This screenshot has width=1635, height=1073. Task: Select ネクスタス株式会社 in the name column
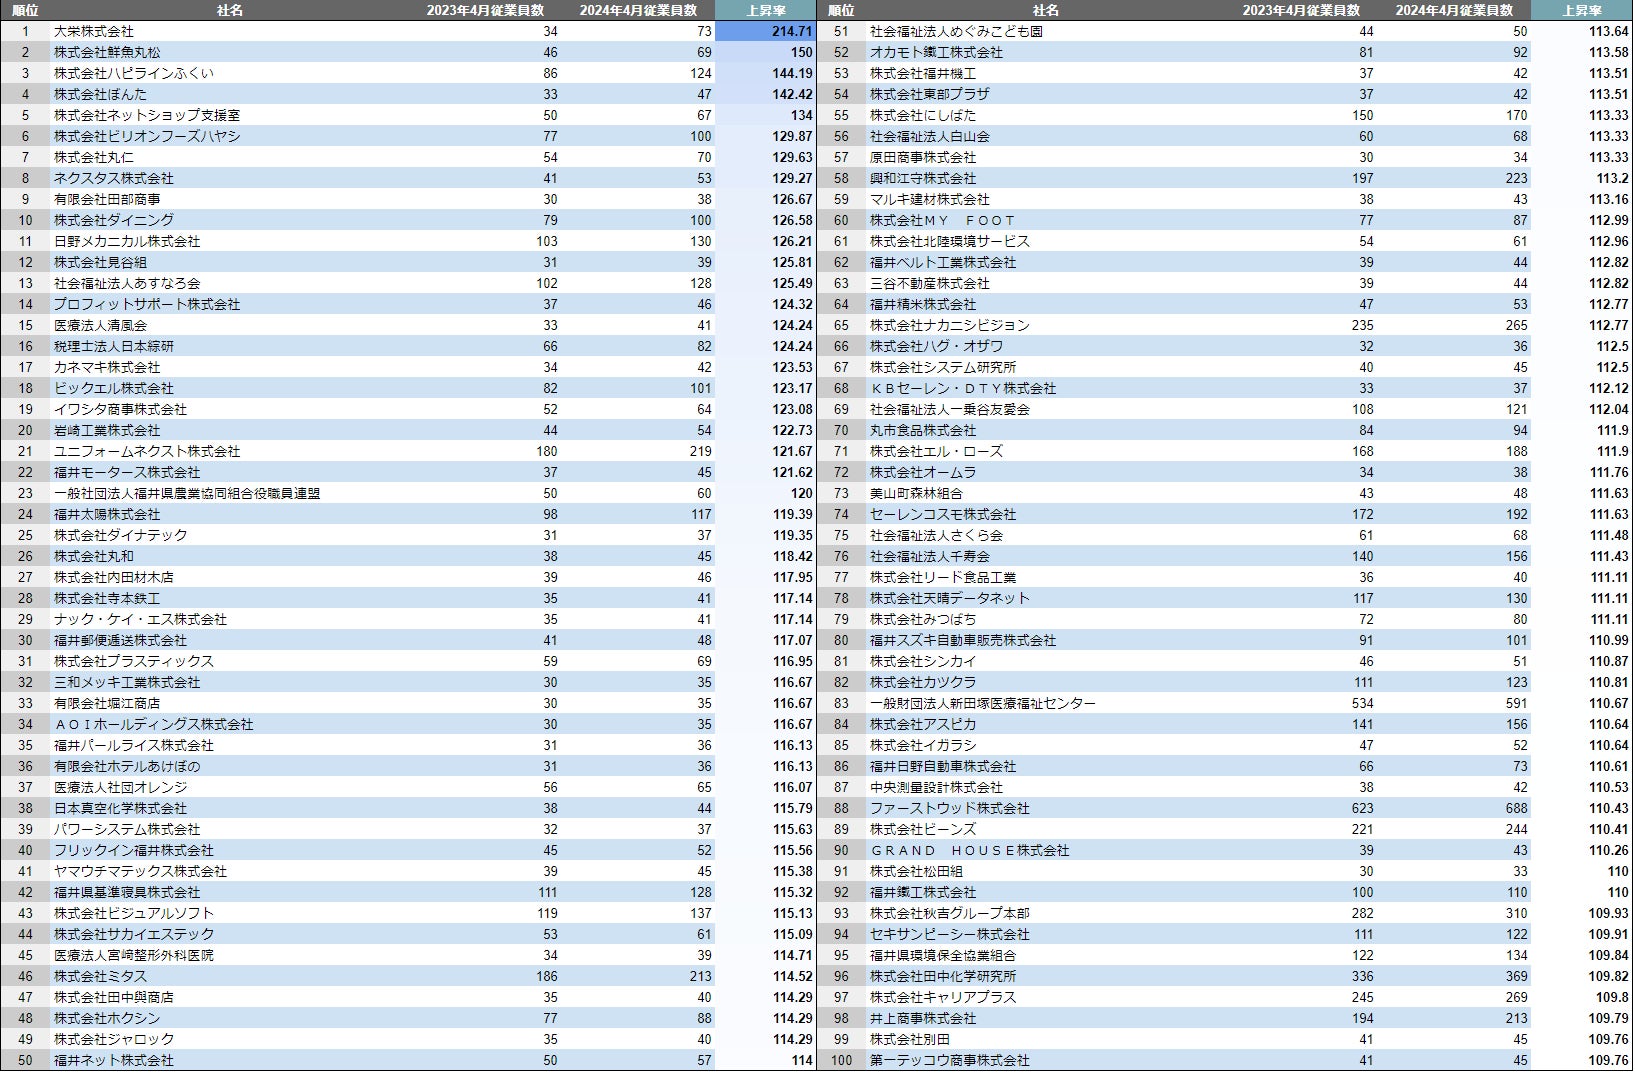114,178
